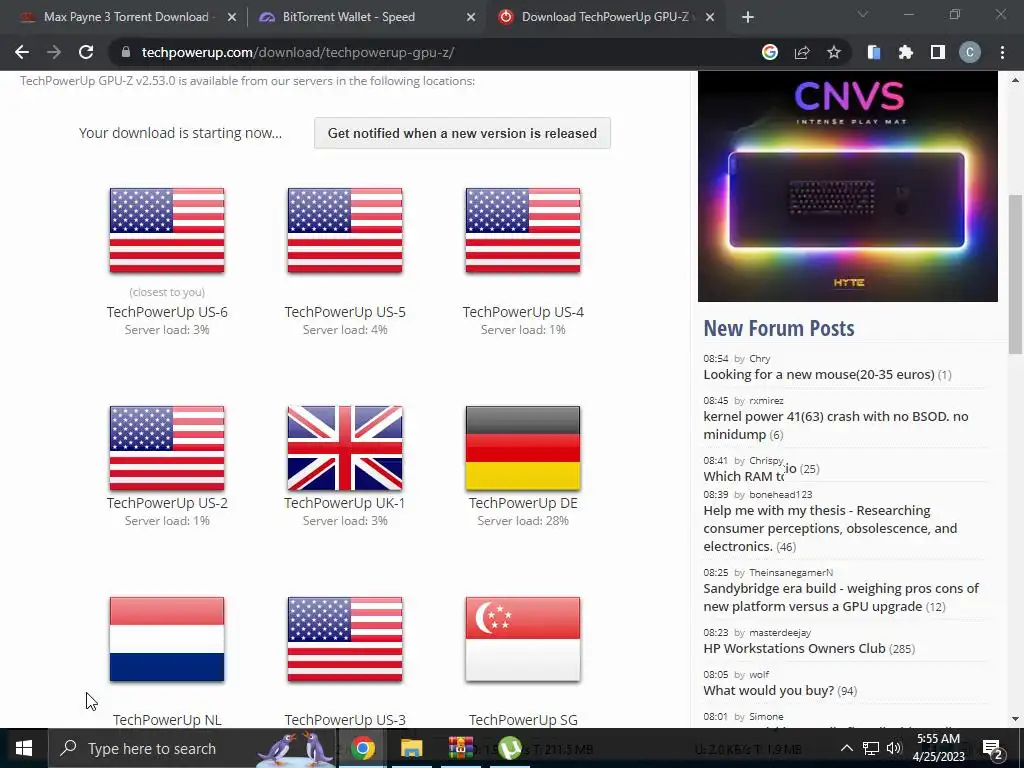1024x768 pixels.
Task: Show hidden system tray icons
Action: pyautogui.click(x=846, y=748)
